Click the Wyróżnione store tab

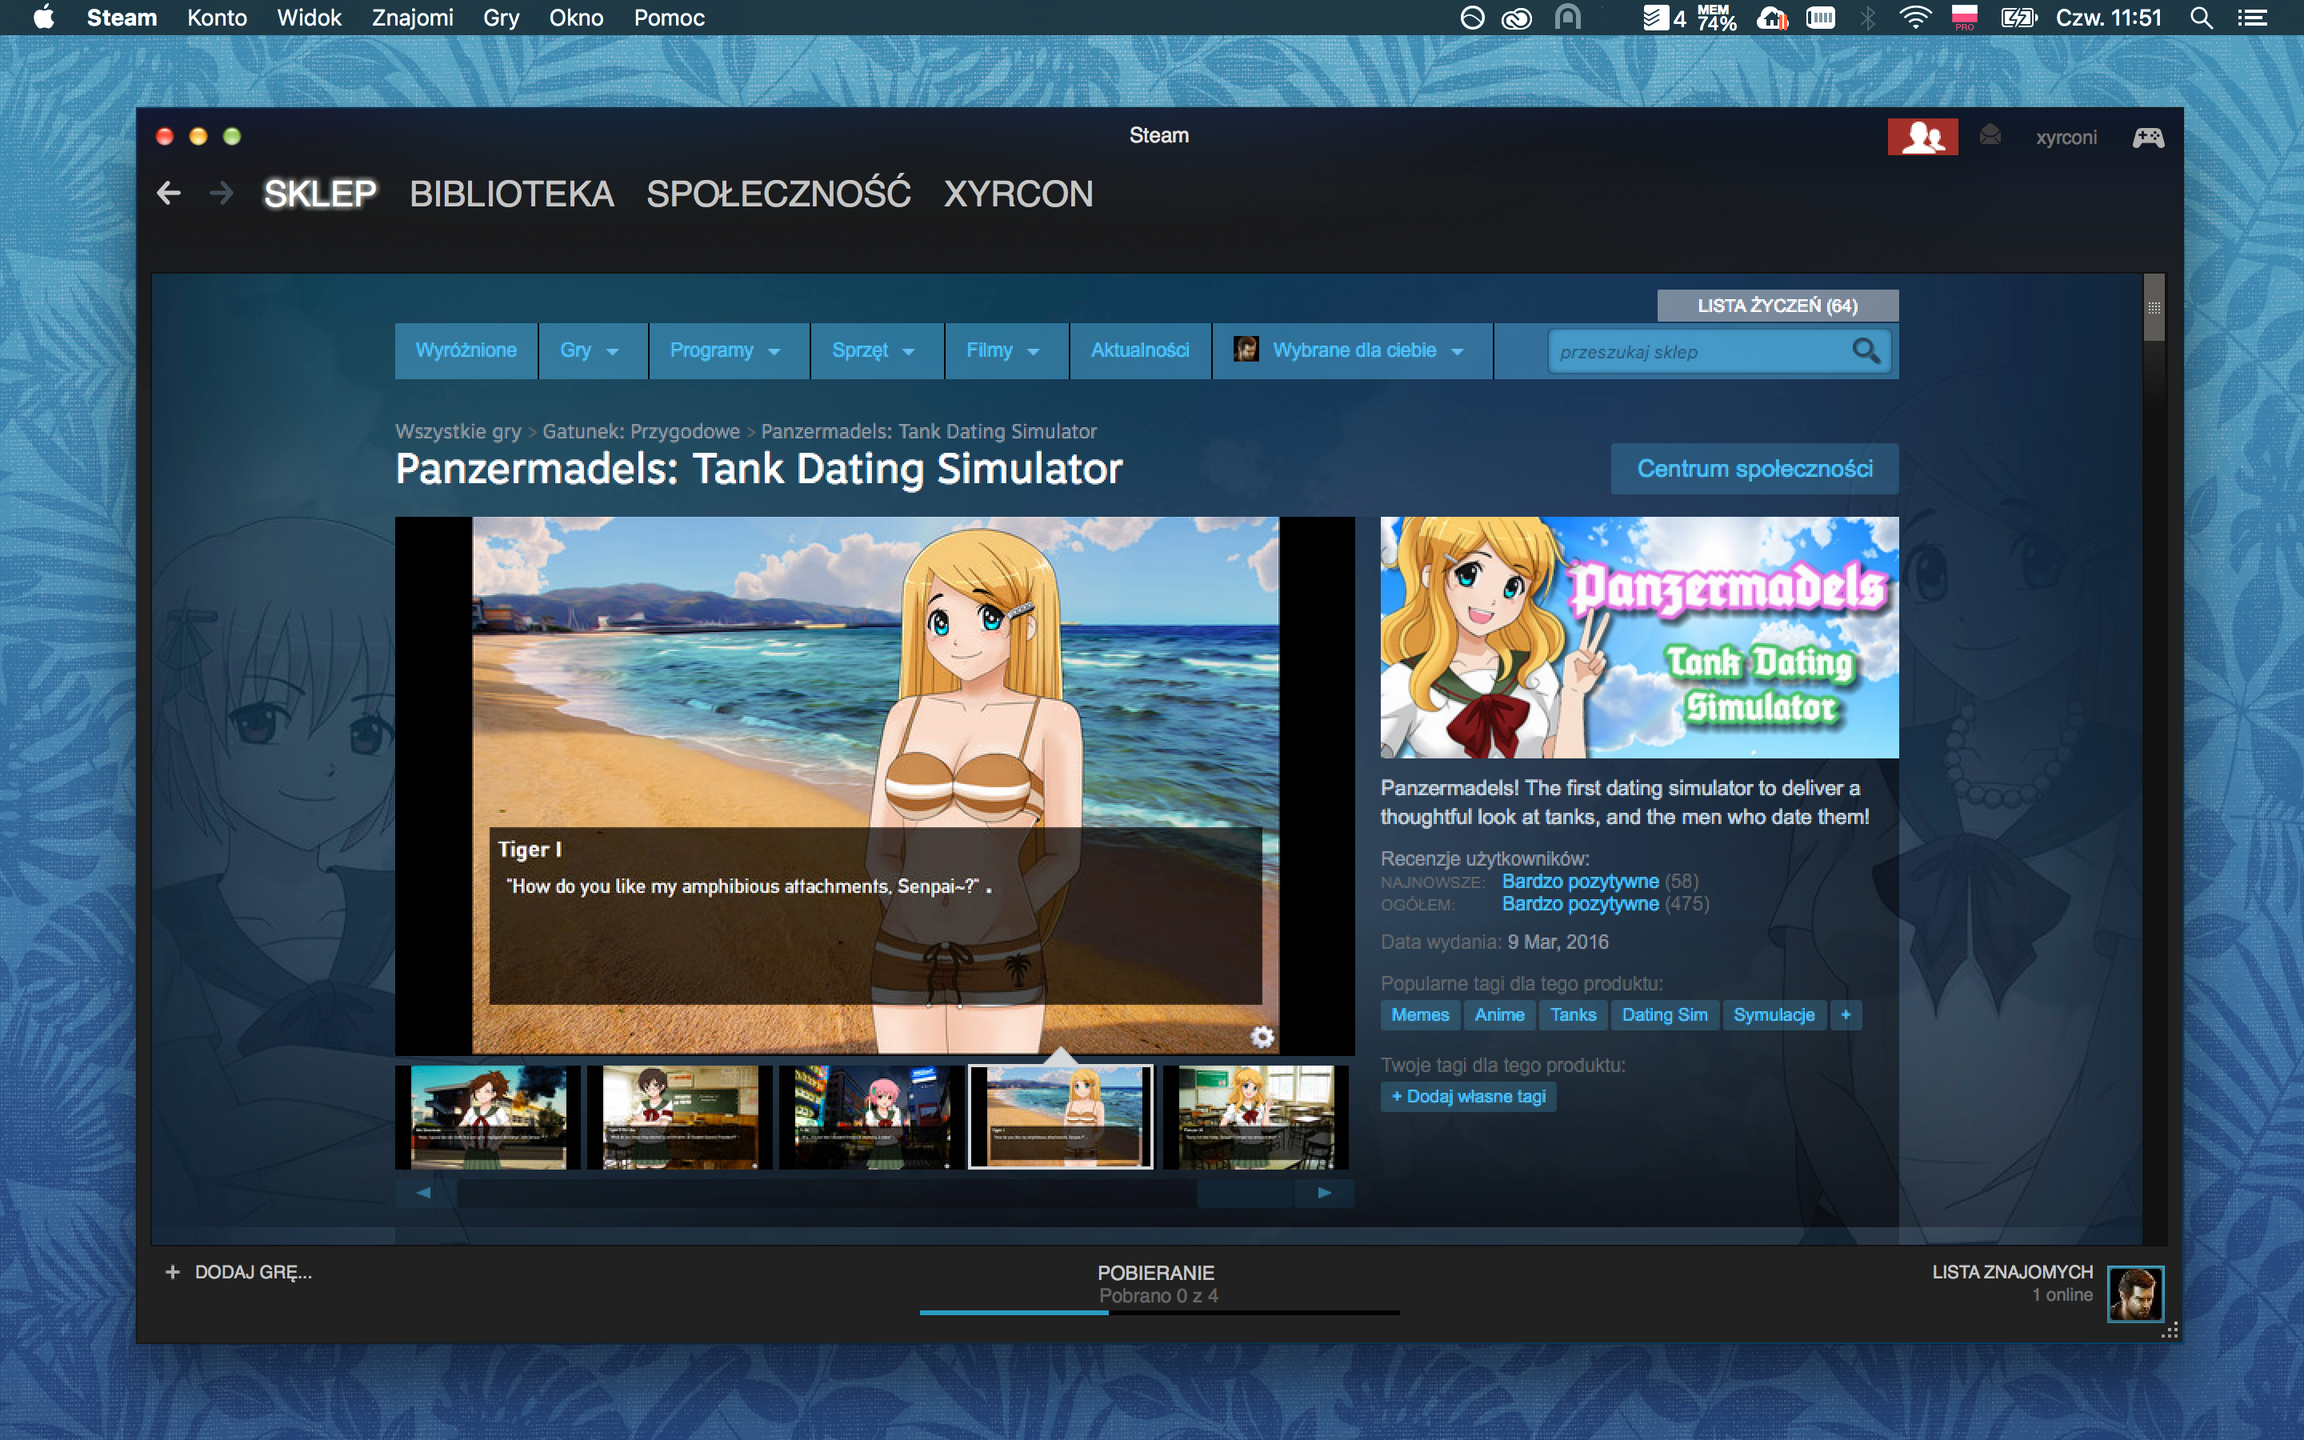click(x=466, y=351)
